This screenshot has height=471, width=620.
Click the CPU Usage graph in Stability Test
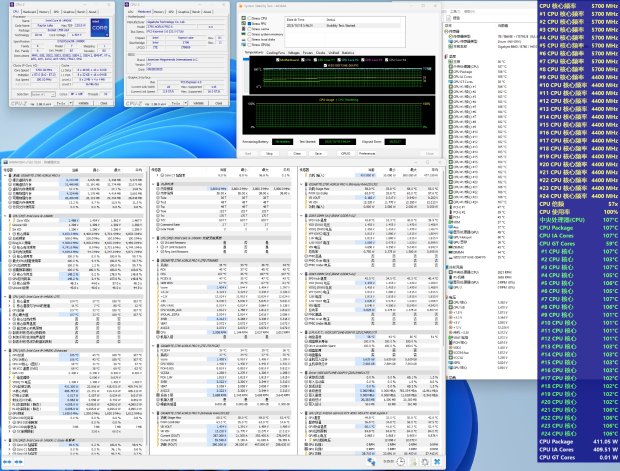coord(339,115)
